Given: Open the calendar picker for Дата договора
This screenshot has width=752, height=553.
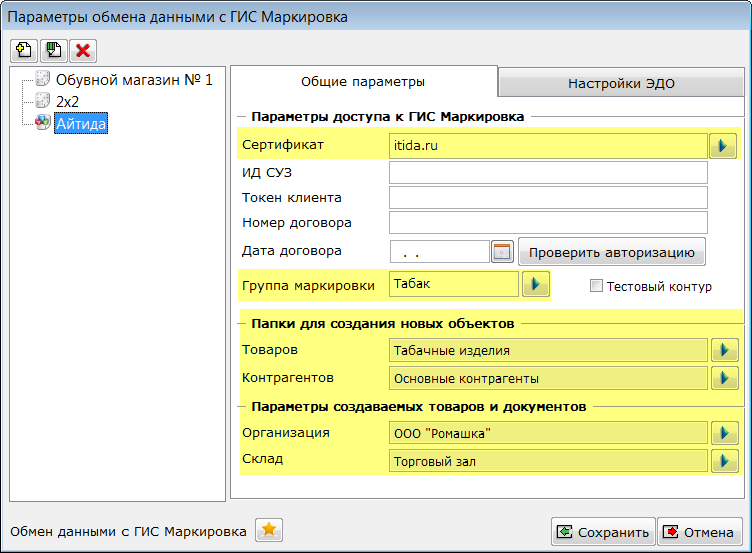Looking at the screenshot, I should [x=502, y=251].
